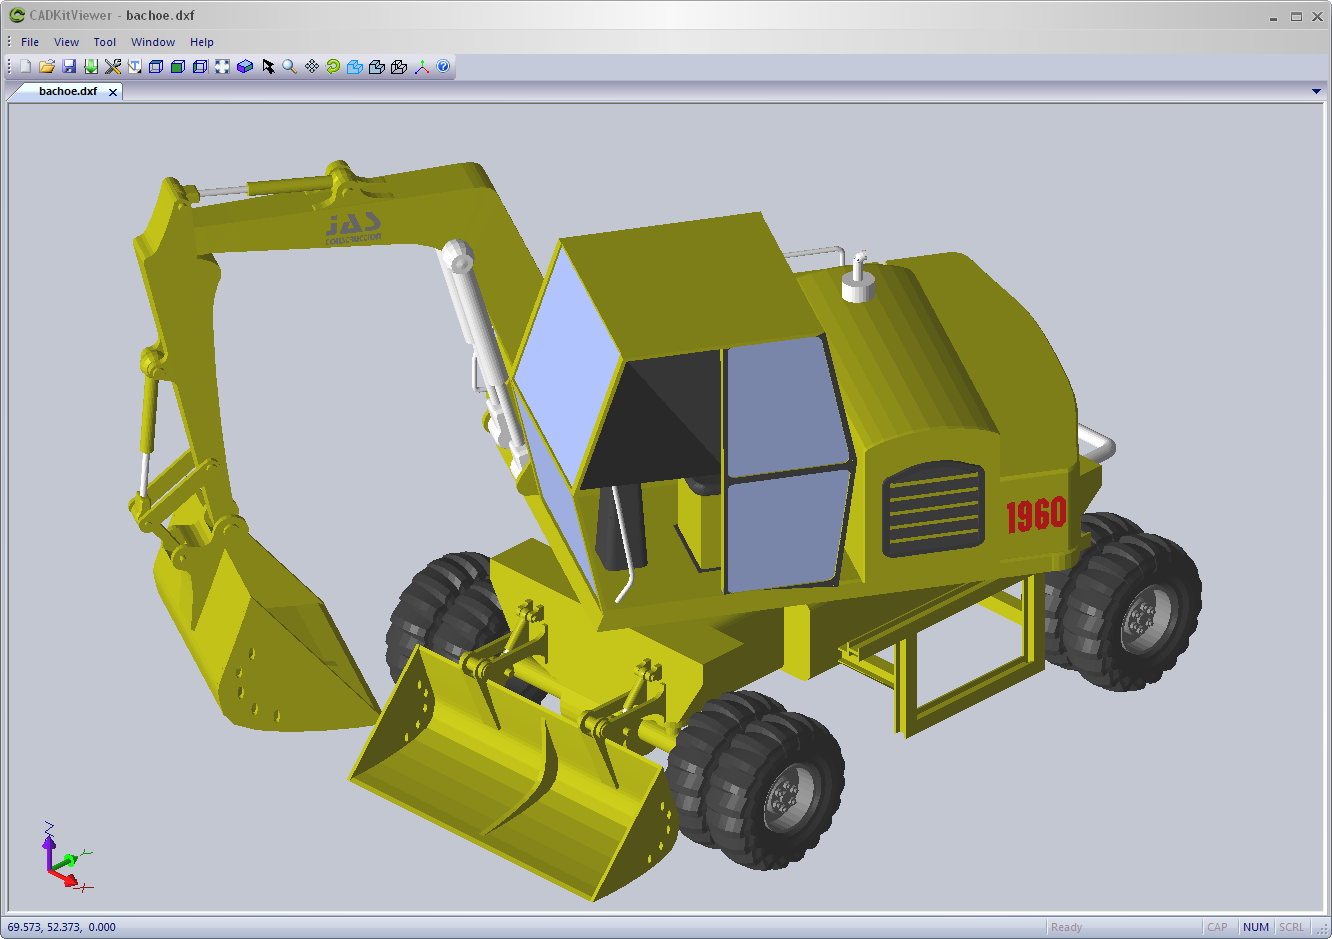This screenshot has width=1332, height=939.
Task: Open the rendered solid view icon
Action: tap(244, 66)
